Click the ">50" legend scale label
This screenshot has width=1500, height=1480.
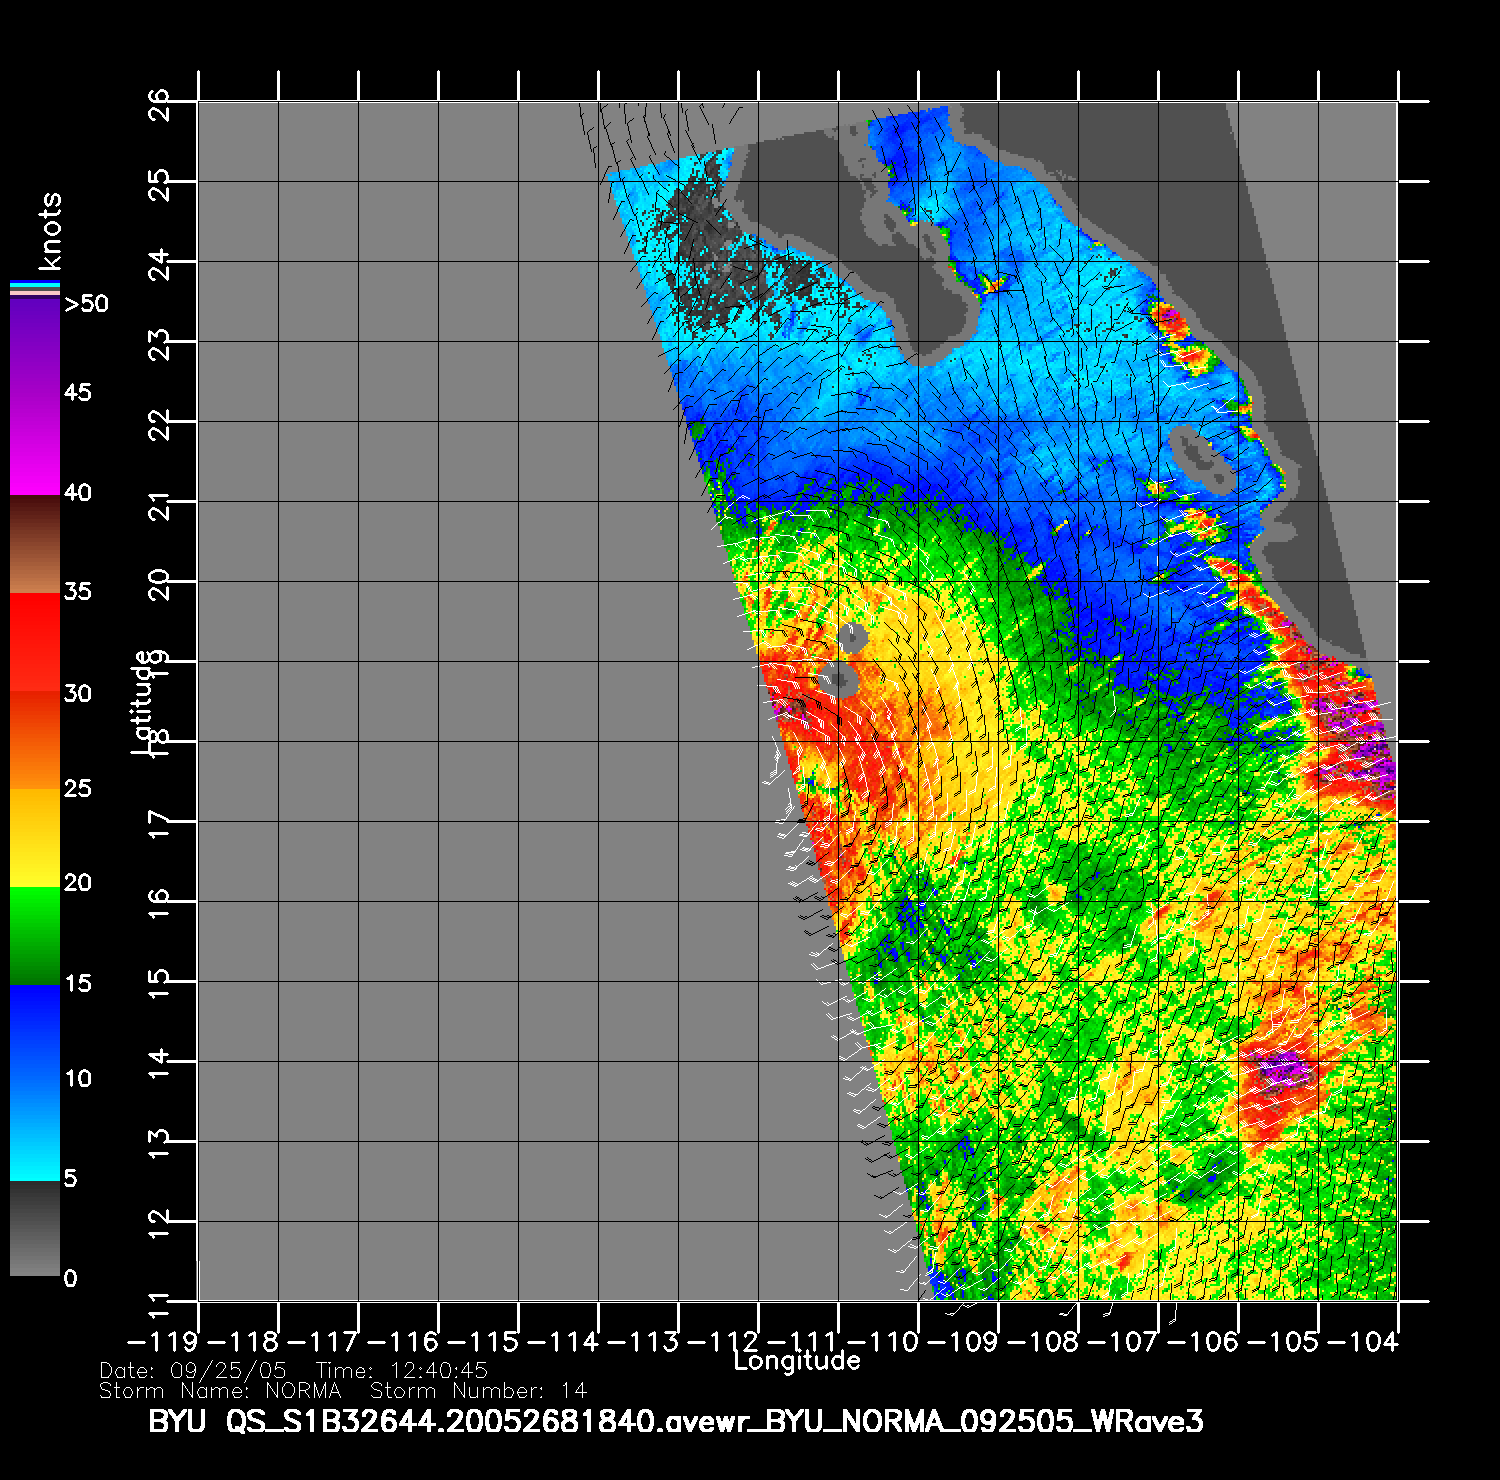pyautogui.click(x=86, y=304)
